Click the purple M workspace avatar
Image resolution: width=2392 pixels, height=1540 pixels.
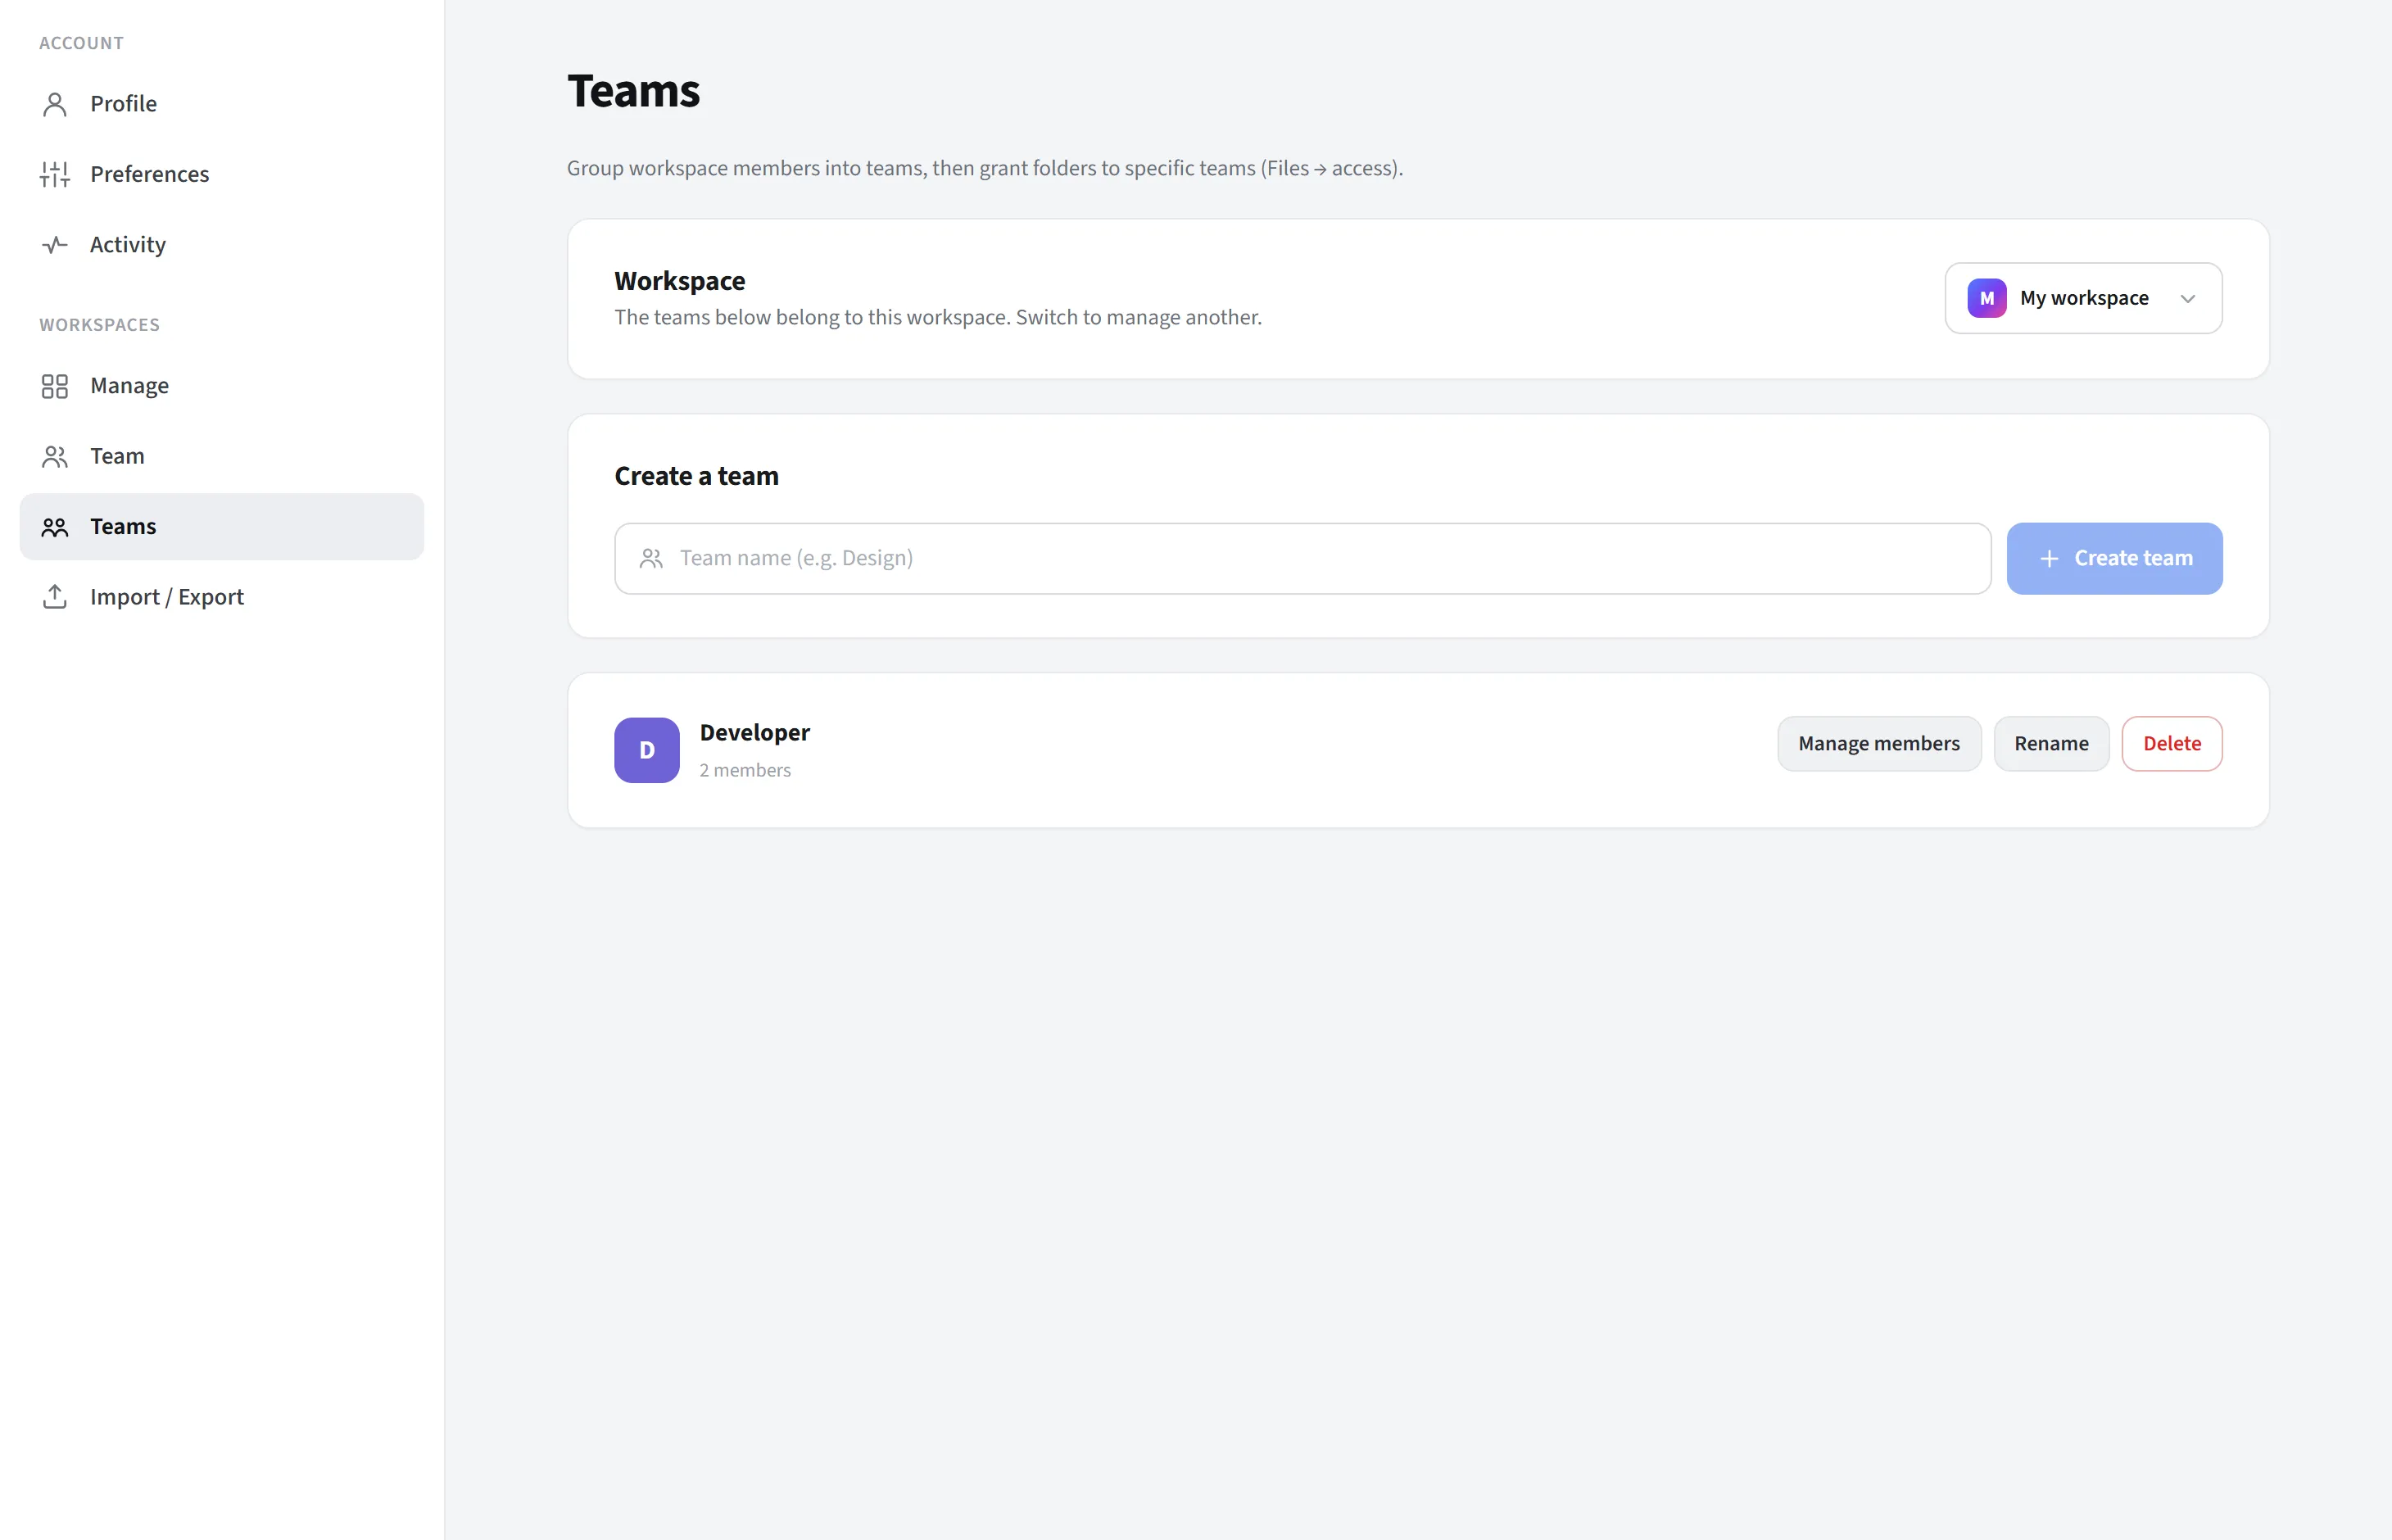1986,298
